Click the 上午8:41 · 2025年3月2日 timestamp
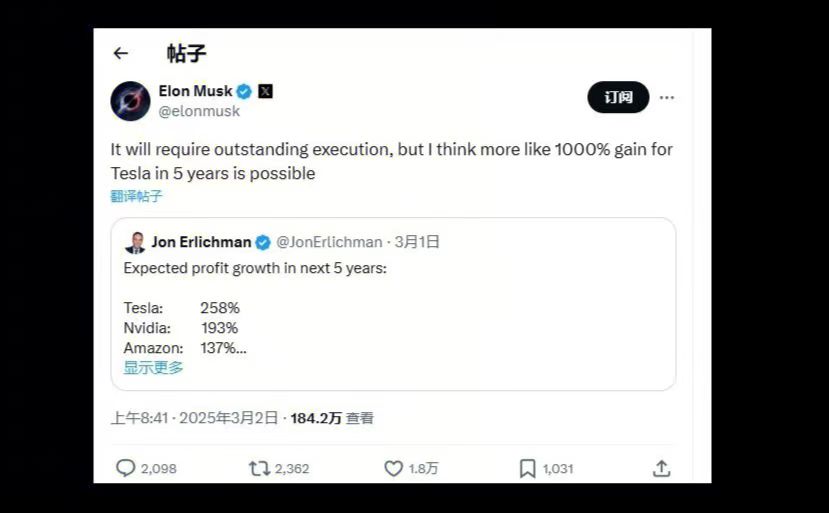The height and width of the screenshot is (513, 829). pyautogui.click(x=194, y=418)
